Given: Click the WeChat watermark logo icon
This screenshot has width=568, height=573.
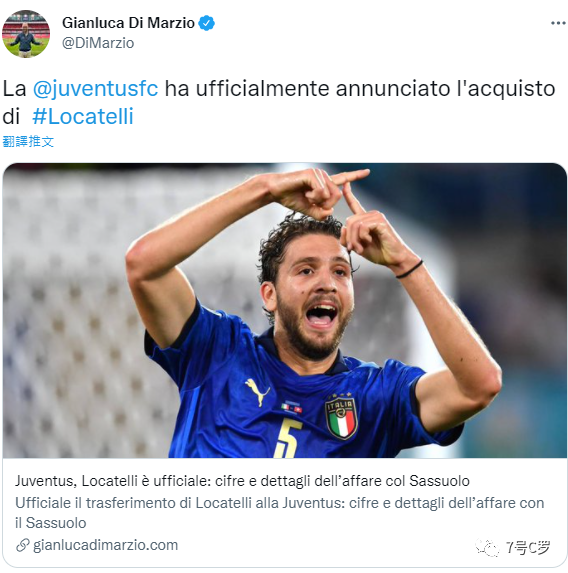Looking at the screenshot, I should tap(487, 548).
